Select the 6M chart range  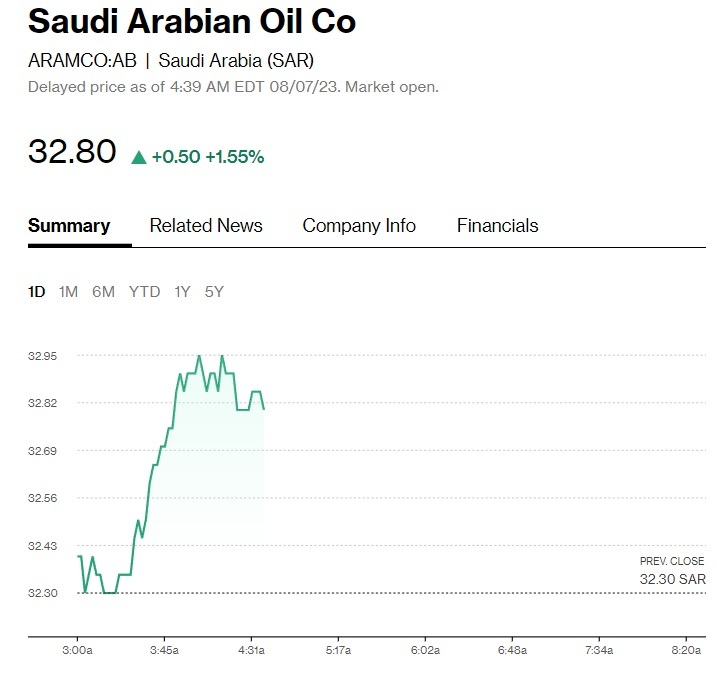tap(103, 292)
